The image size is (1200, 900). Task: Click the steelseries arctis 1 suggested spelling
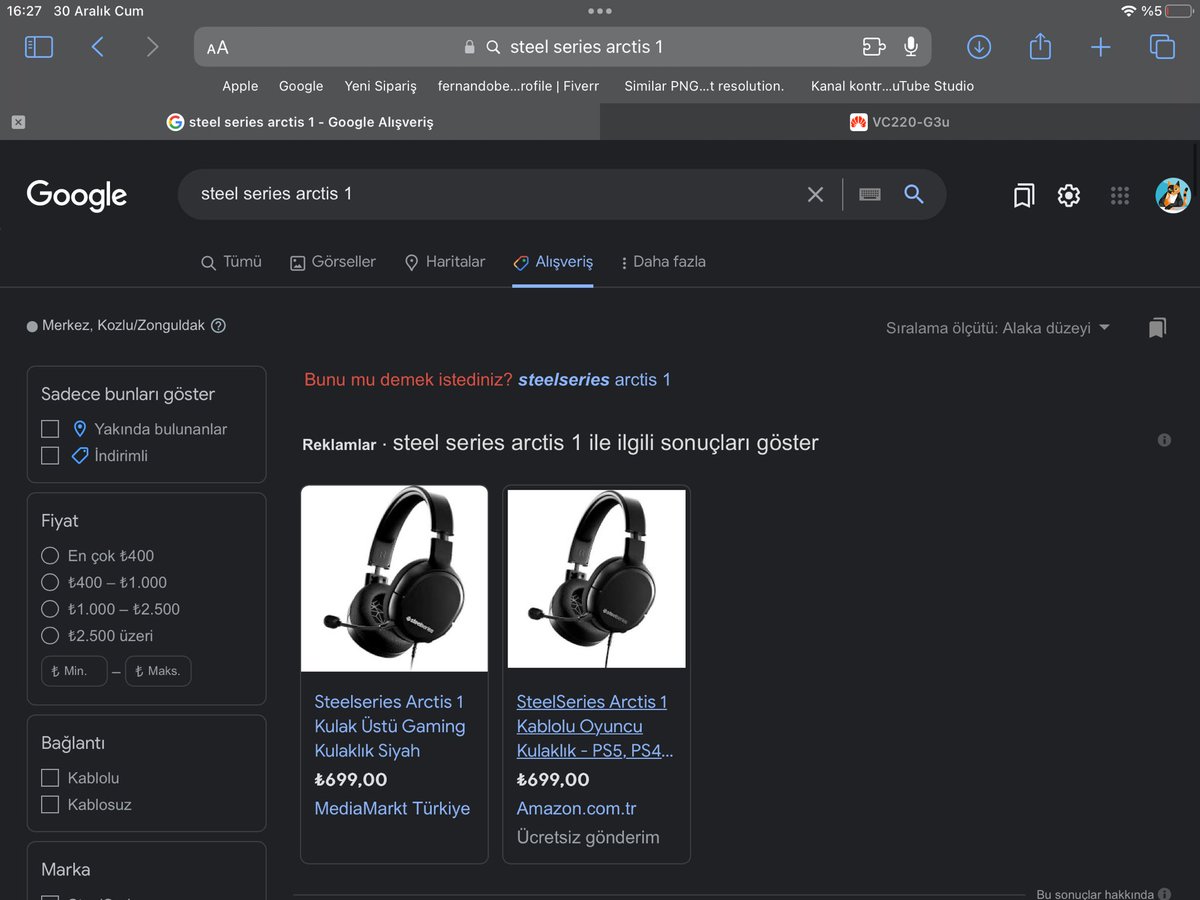(x=594, y=380)
